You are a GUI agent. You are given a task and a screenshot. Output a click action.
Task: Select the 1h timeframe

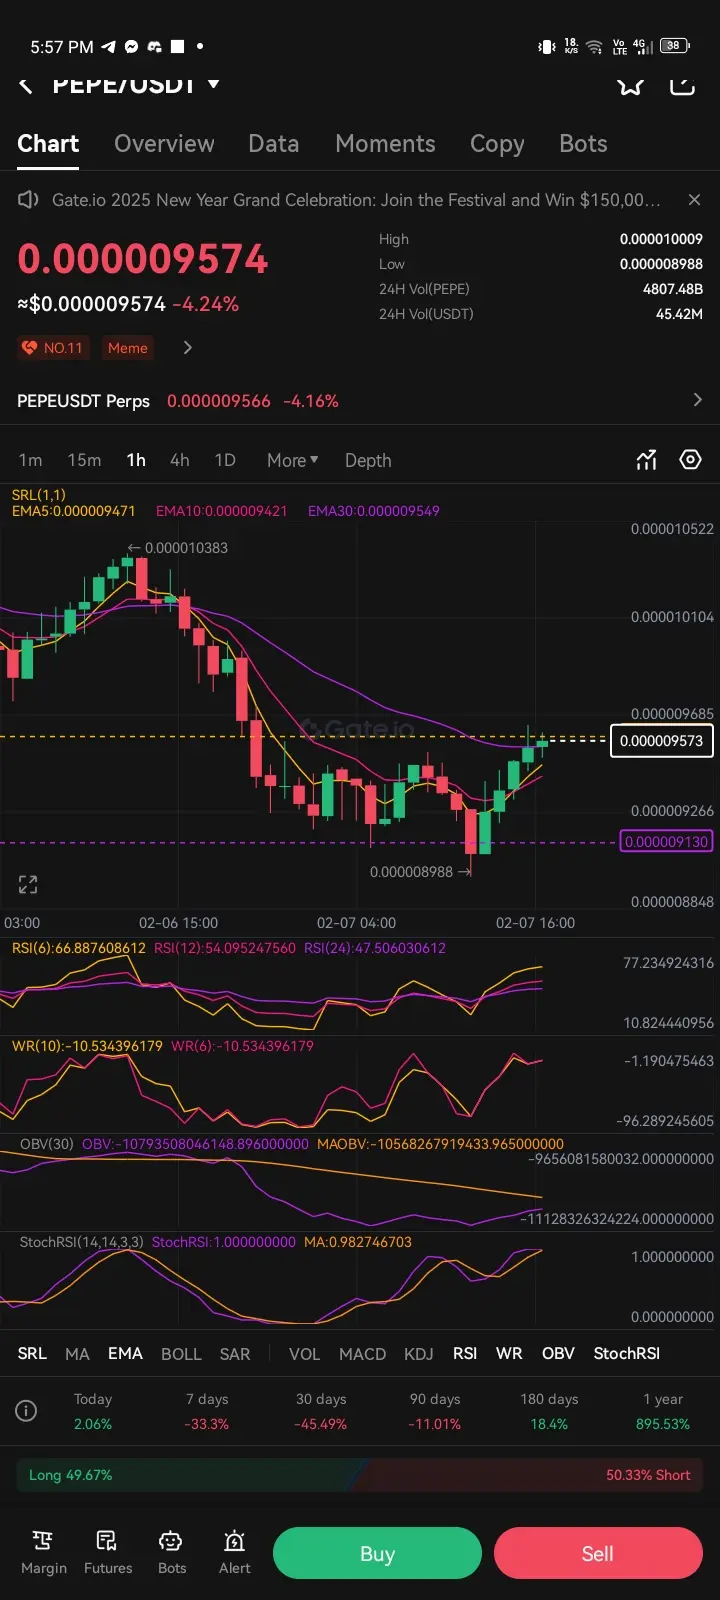click(136, 460)
